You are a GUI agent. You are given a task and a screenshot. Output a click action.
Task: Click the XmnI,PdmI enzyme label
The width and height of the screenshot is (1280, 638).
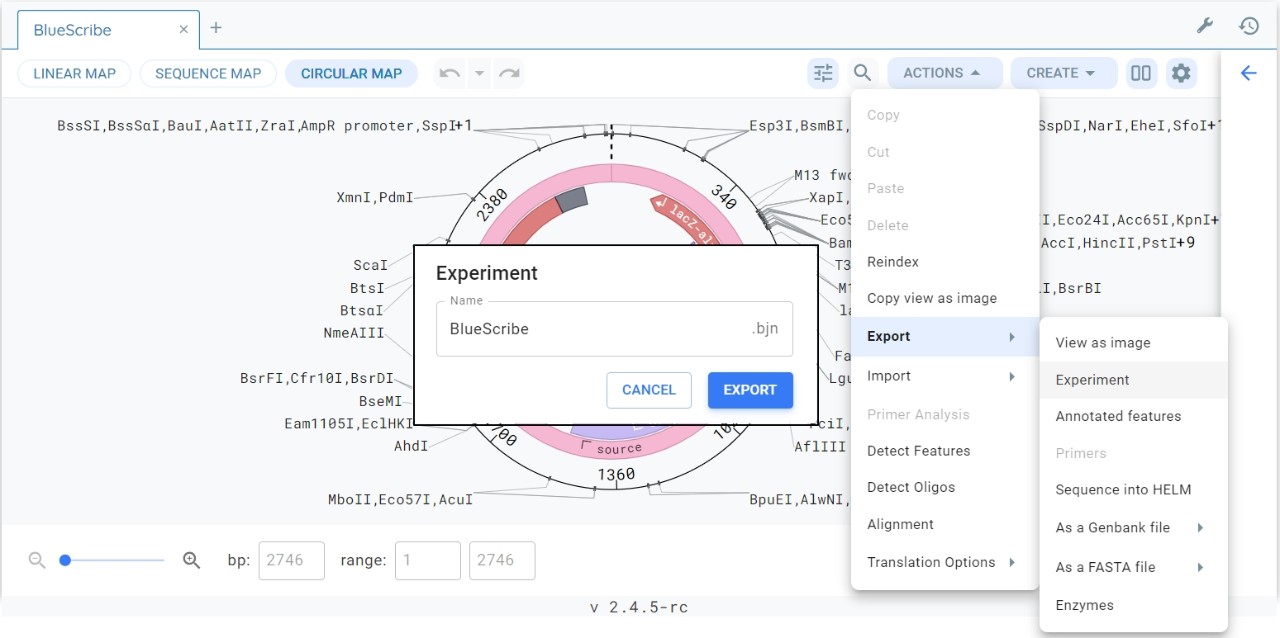[375, 198]
